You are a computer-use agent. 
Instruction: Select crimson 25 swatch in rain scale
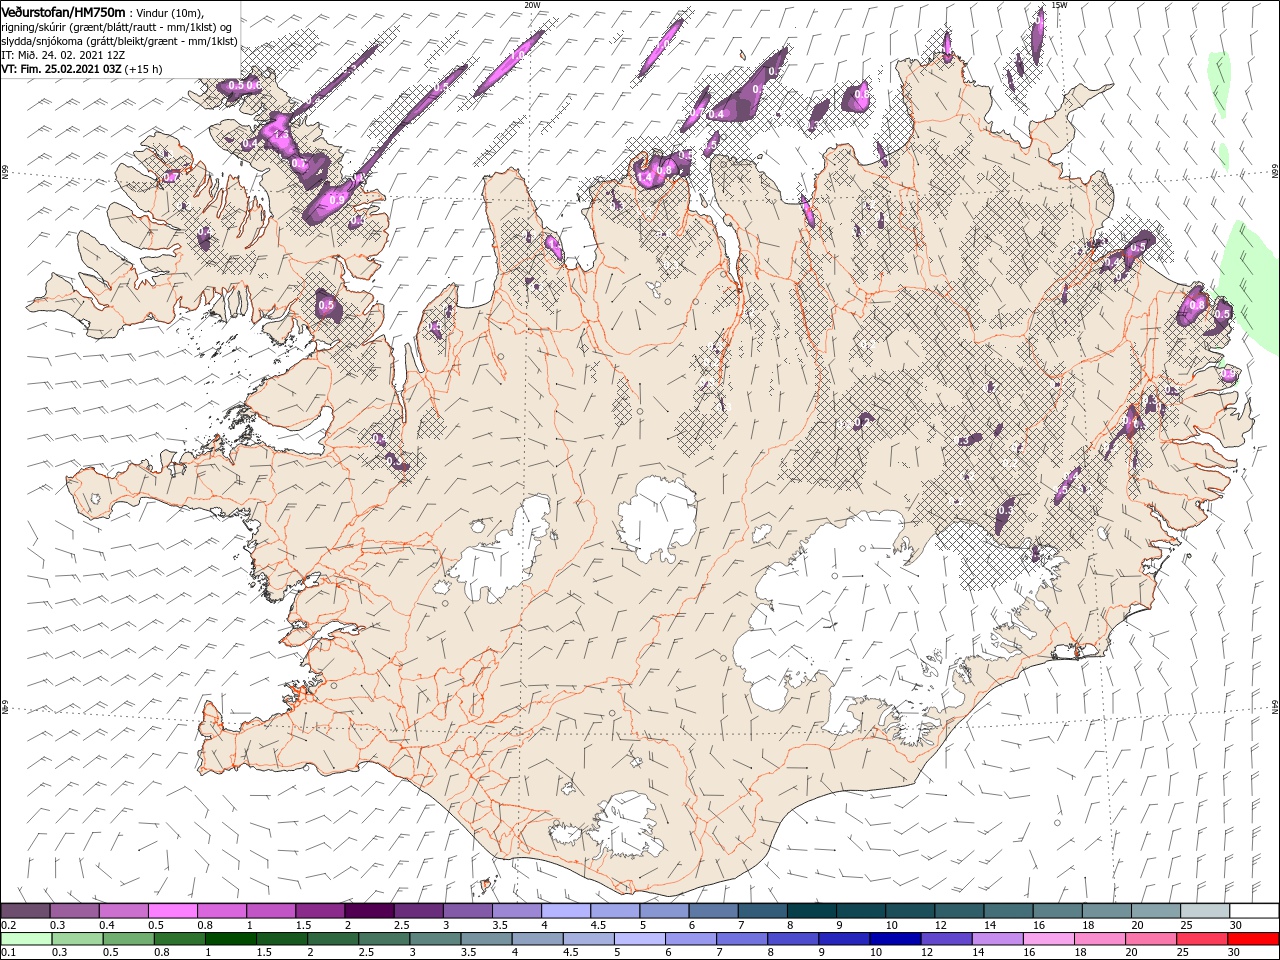tap(1201, 939)
